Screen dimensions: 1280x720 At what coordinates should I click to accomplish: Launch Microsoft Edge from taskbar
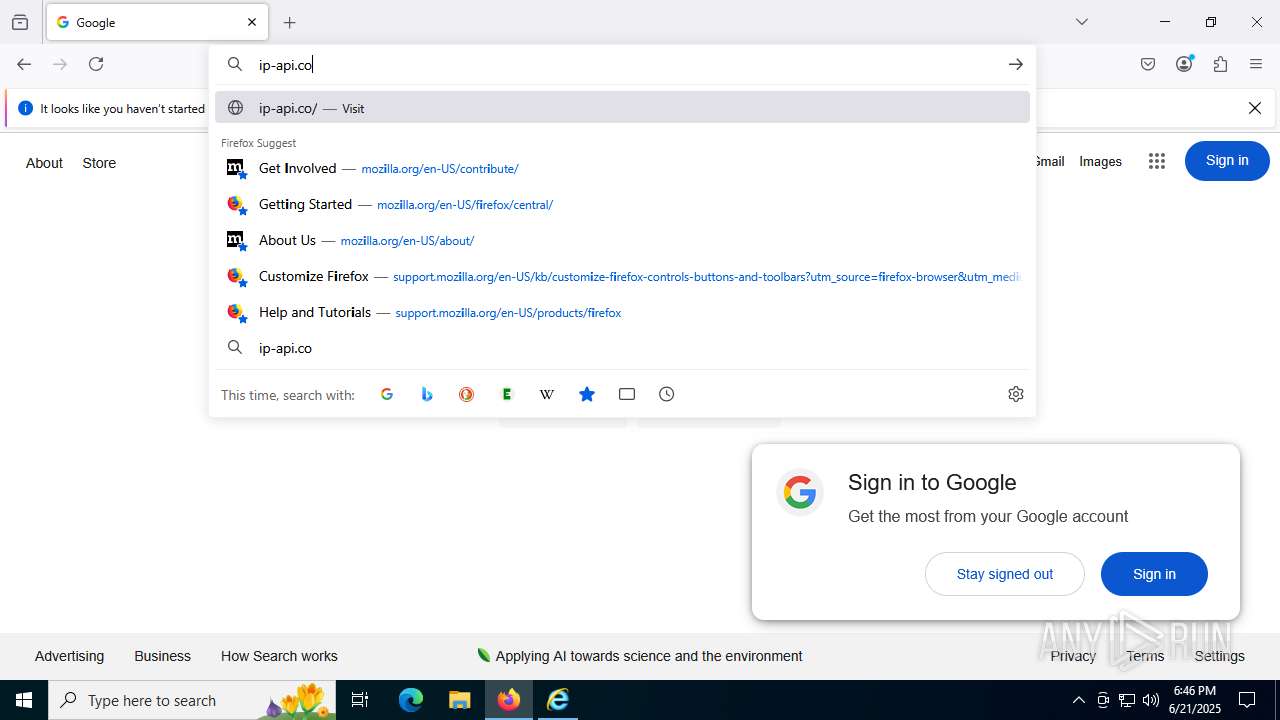pos(411,700)
